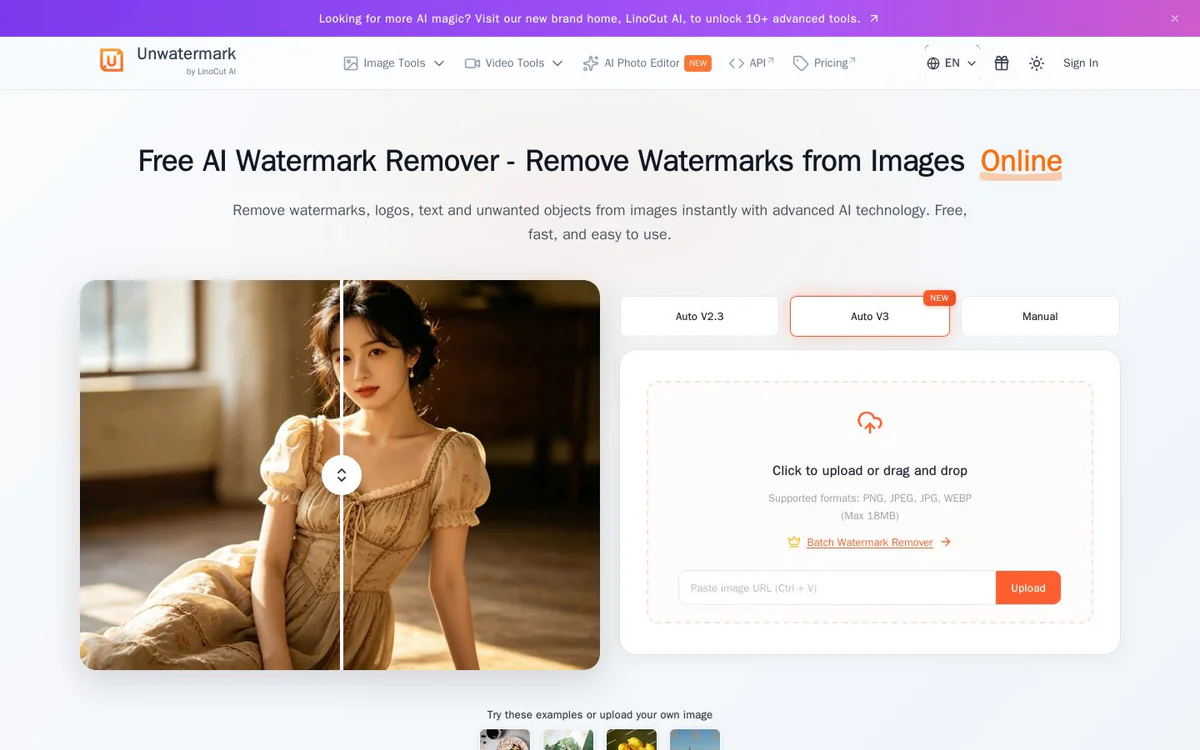
Task: Click the API code brackets icon
Action: click(x=737, y=63)
